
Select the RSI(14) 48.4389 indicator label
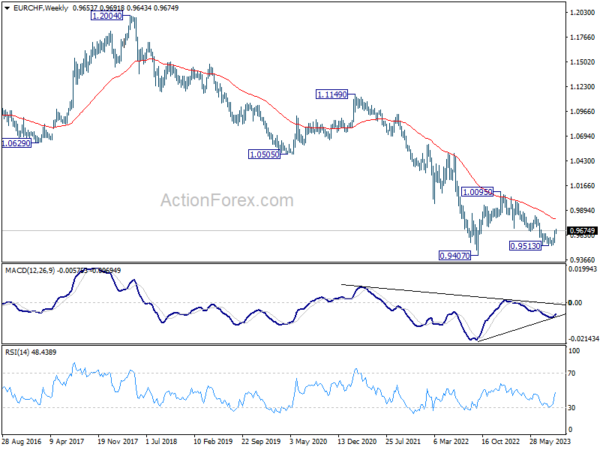[31, 352]
